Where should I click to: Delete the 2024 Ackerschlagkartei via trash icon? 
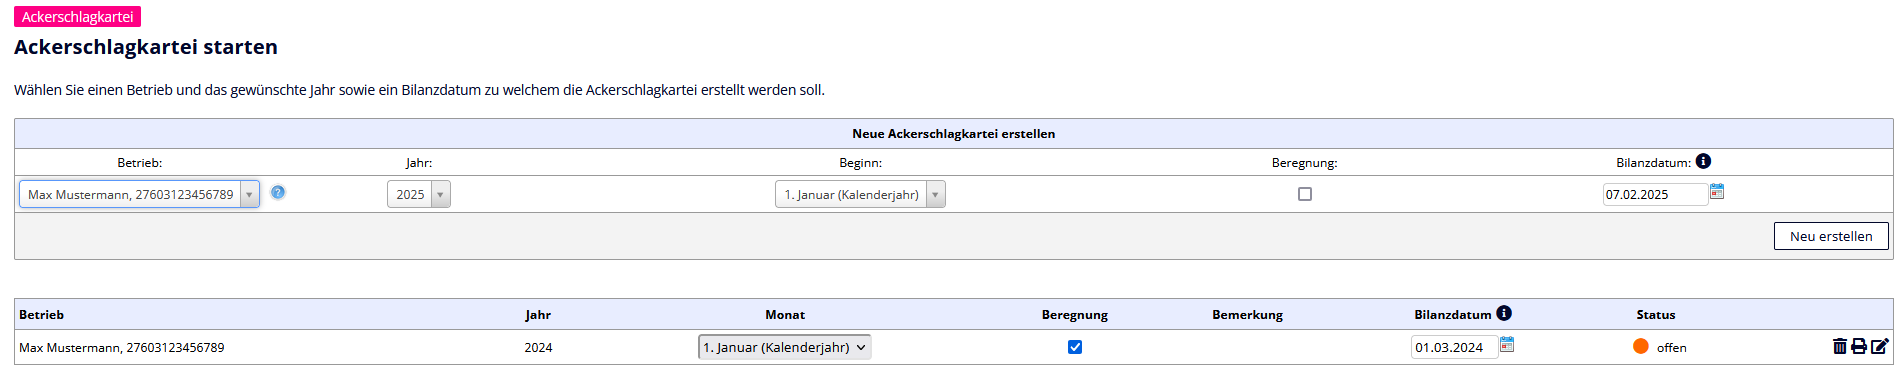[1839, 346]
